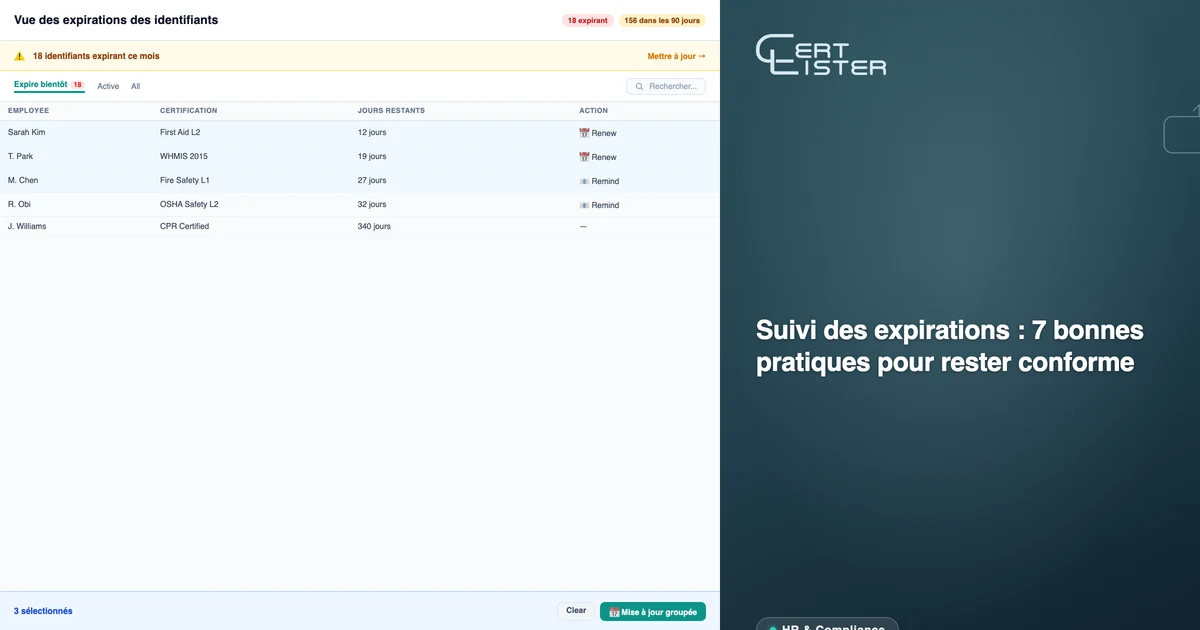Image resolution: width=1200 pixels, height=630 pixels.
Task: Click the search magnifier icon
Action: (638, 87)
